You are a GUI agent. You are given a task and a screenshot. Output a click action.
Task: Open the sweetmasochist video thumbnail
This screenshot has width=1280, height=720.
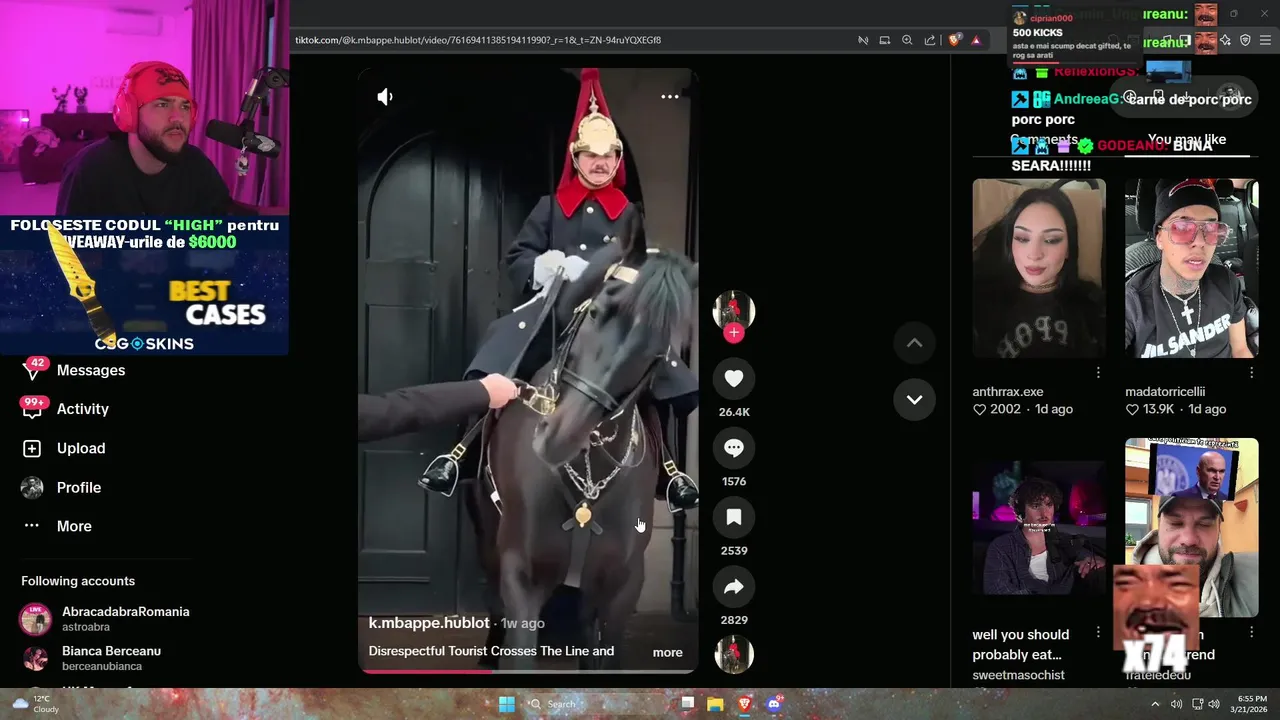pos(1039,528)
